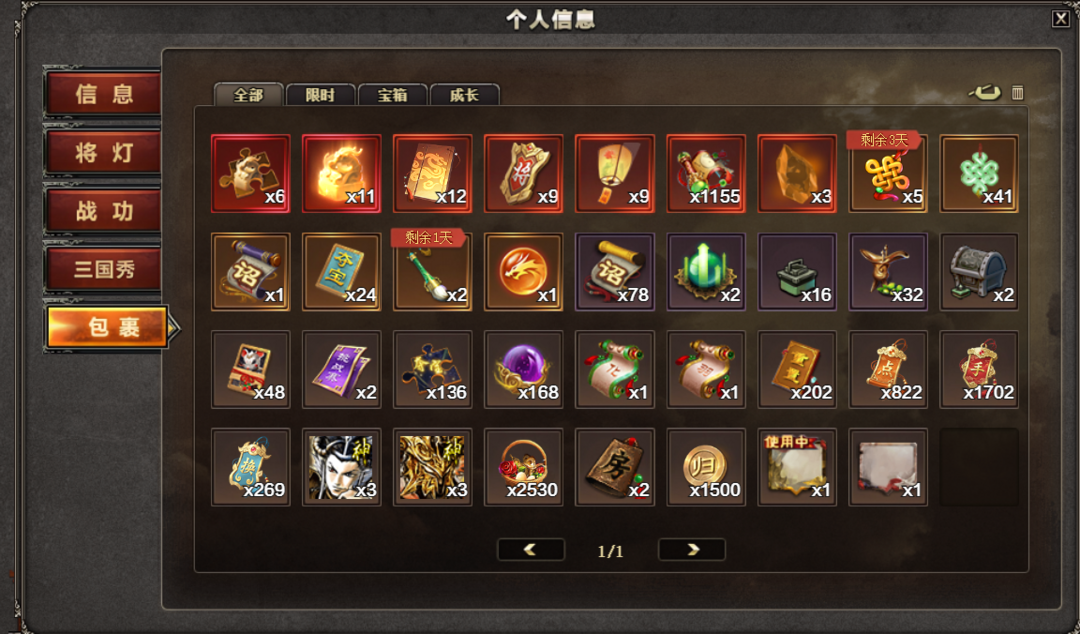The width and height of the screenshot is (1080, 634).
Task: Go to previous inventory page arrow
Action: pos(530,549)
